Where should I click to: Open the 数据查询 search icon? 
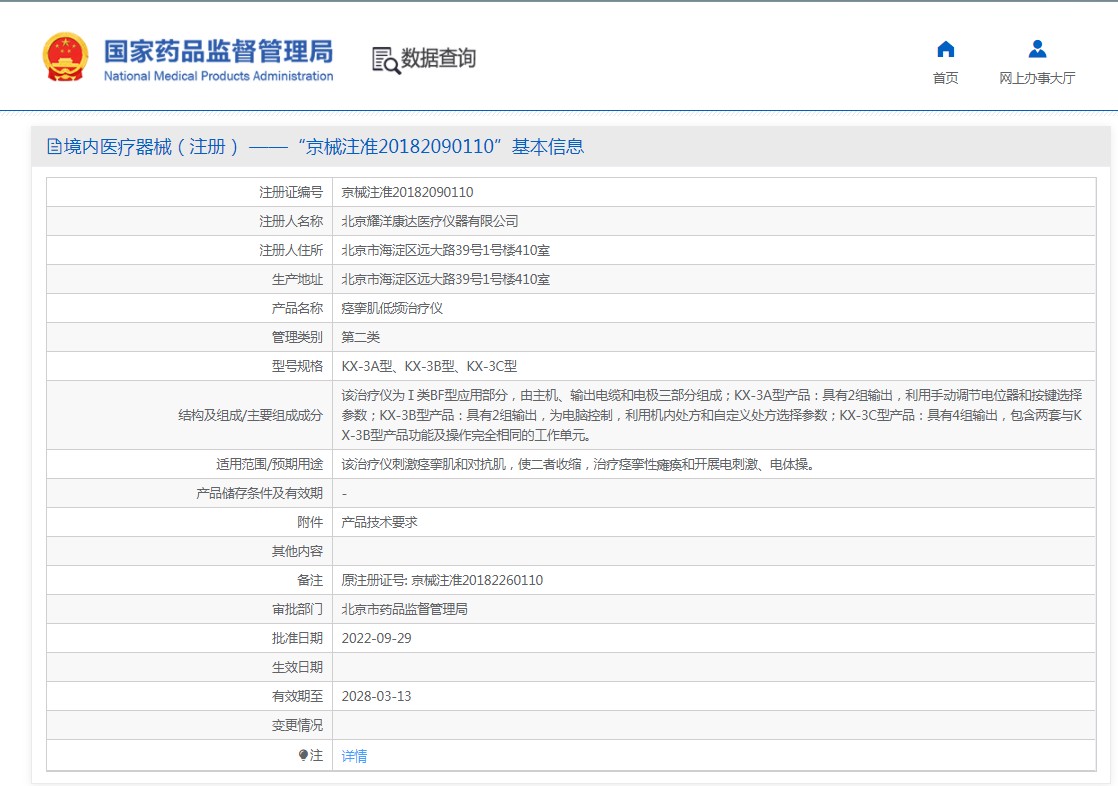click(x=386, y=61)
